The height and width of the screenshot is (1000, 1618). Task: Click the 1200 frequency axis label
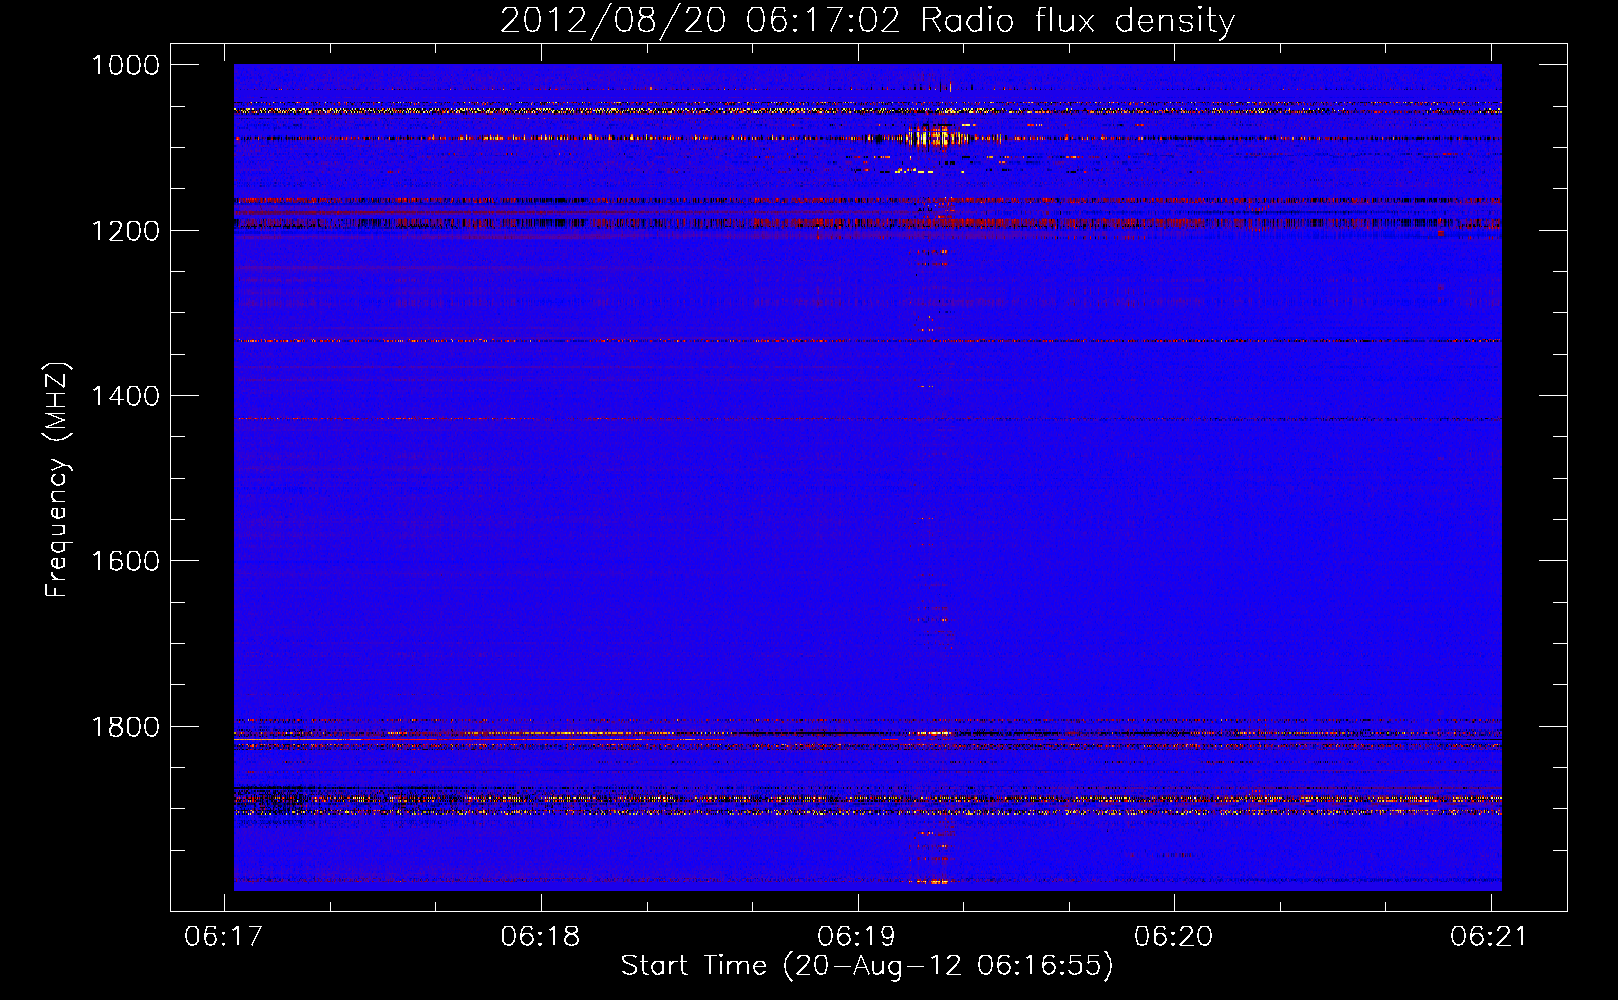[x=125, y=231]
